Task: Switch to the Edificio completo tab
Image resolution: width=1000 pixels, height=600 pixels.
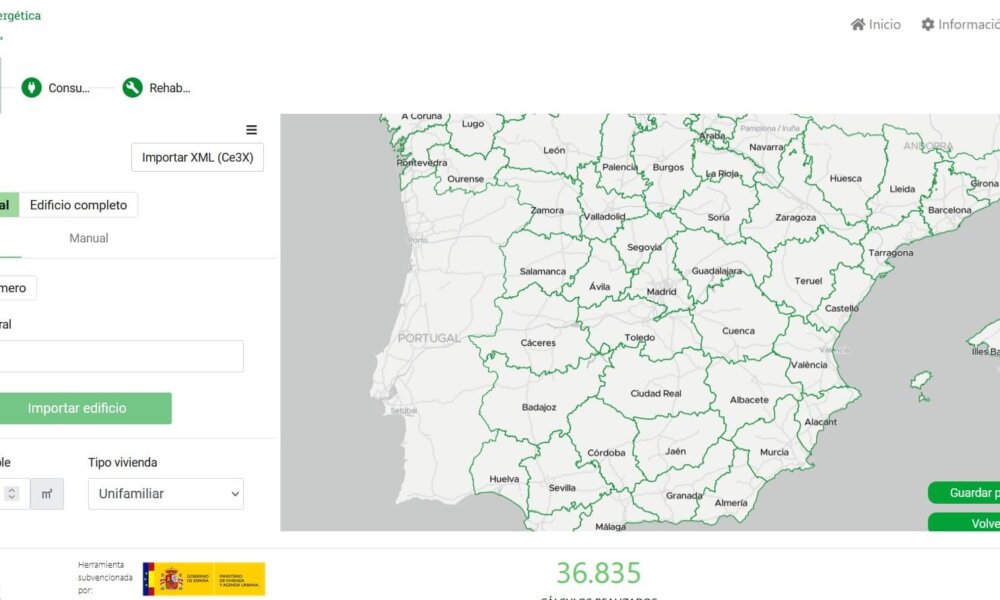Action: click(x=80, y=205)
